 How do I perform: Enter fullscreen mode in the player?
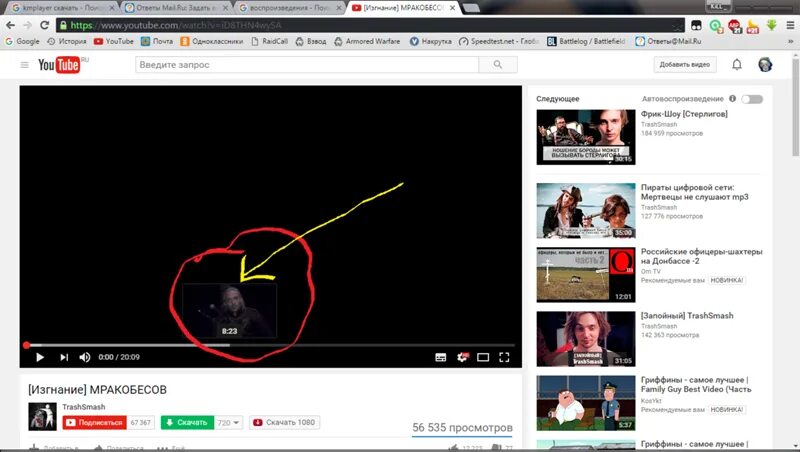click(504, 357)
